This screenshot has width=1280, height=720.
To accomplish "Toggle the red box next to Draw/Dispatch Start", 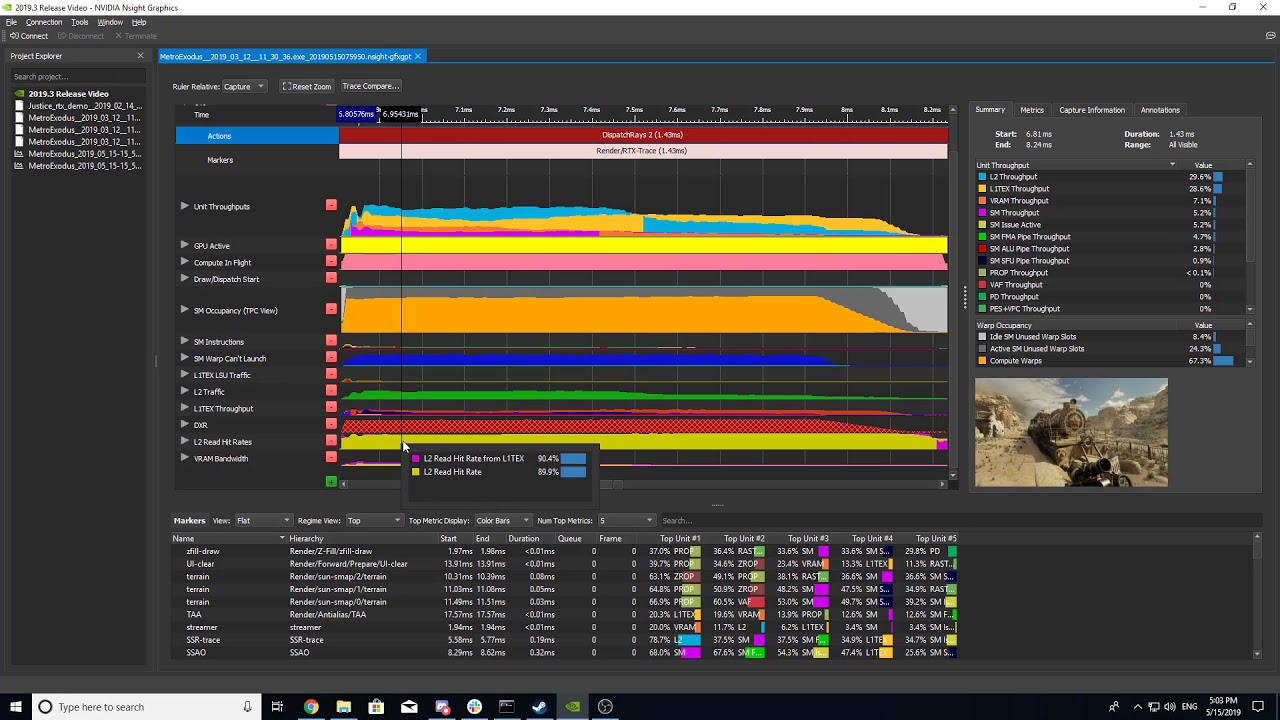I will (x=331, y=278).
